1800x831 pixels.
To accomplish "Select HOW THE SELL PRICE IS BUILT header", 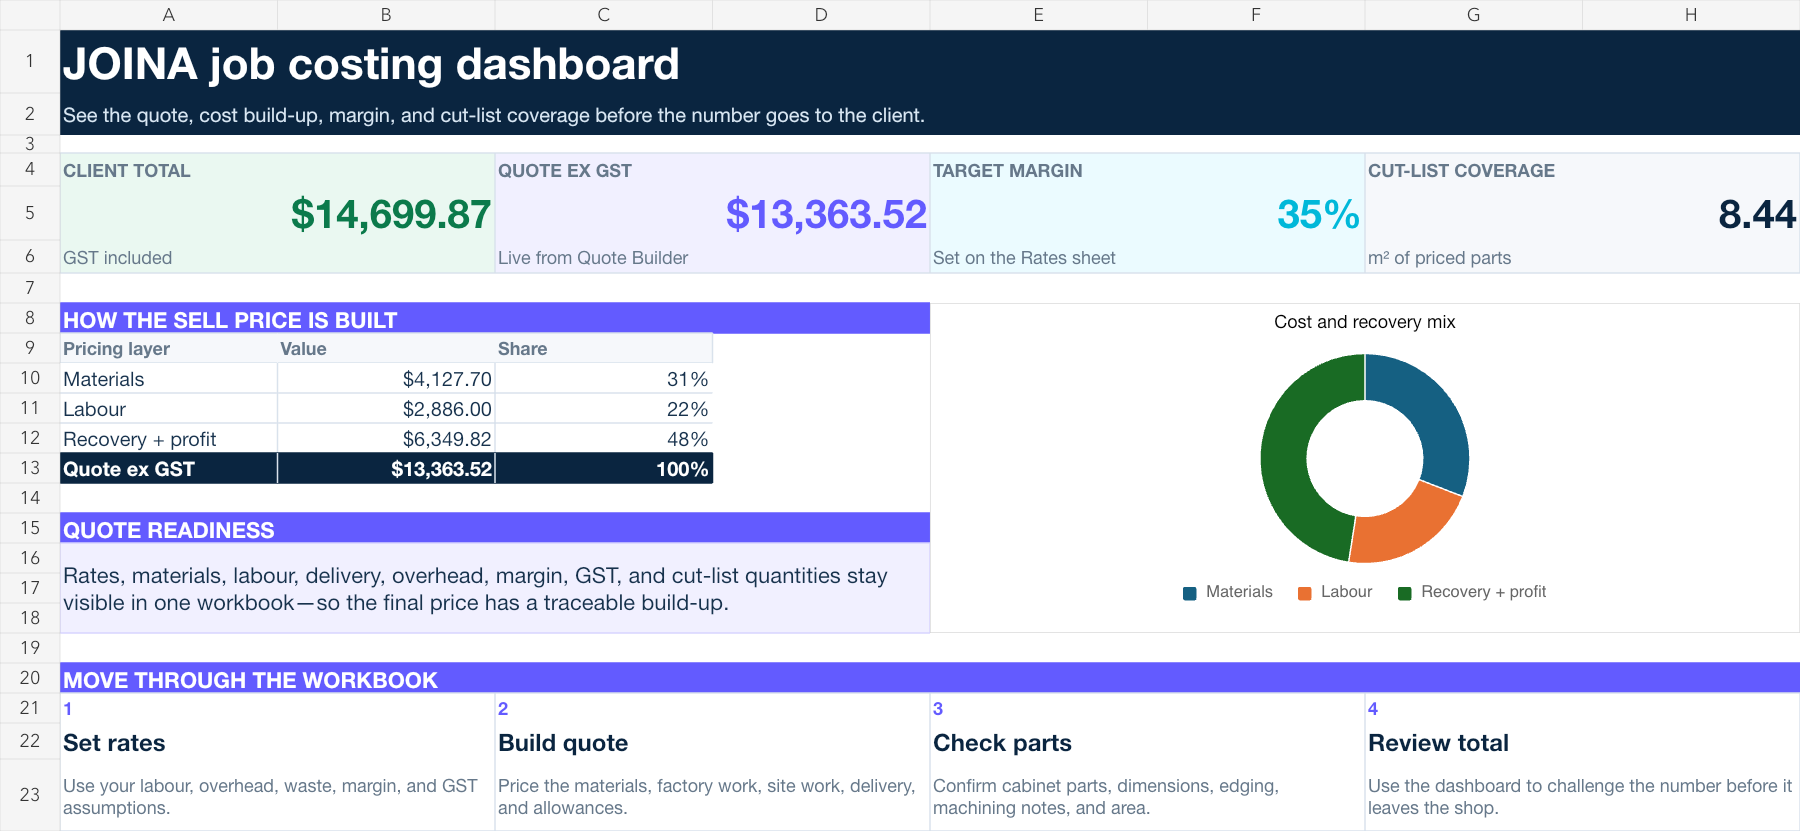I will [495, 319].
